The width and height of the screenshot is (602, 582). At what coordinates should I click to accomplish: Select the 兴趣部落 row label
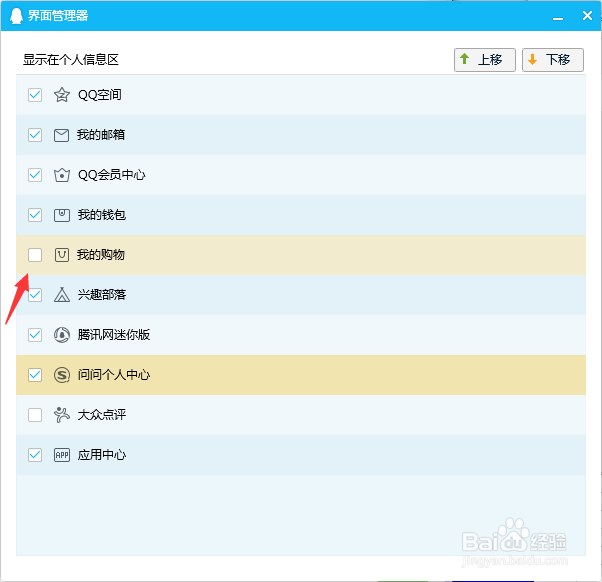[102, 295]
